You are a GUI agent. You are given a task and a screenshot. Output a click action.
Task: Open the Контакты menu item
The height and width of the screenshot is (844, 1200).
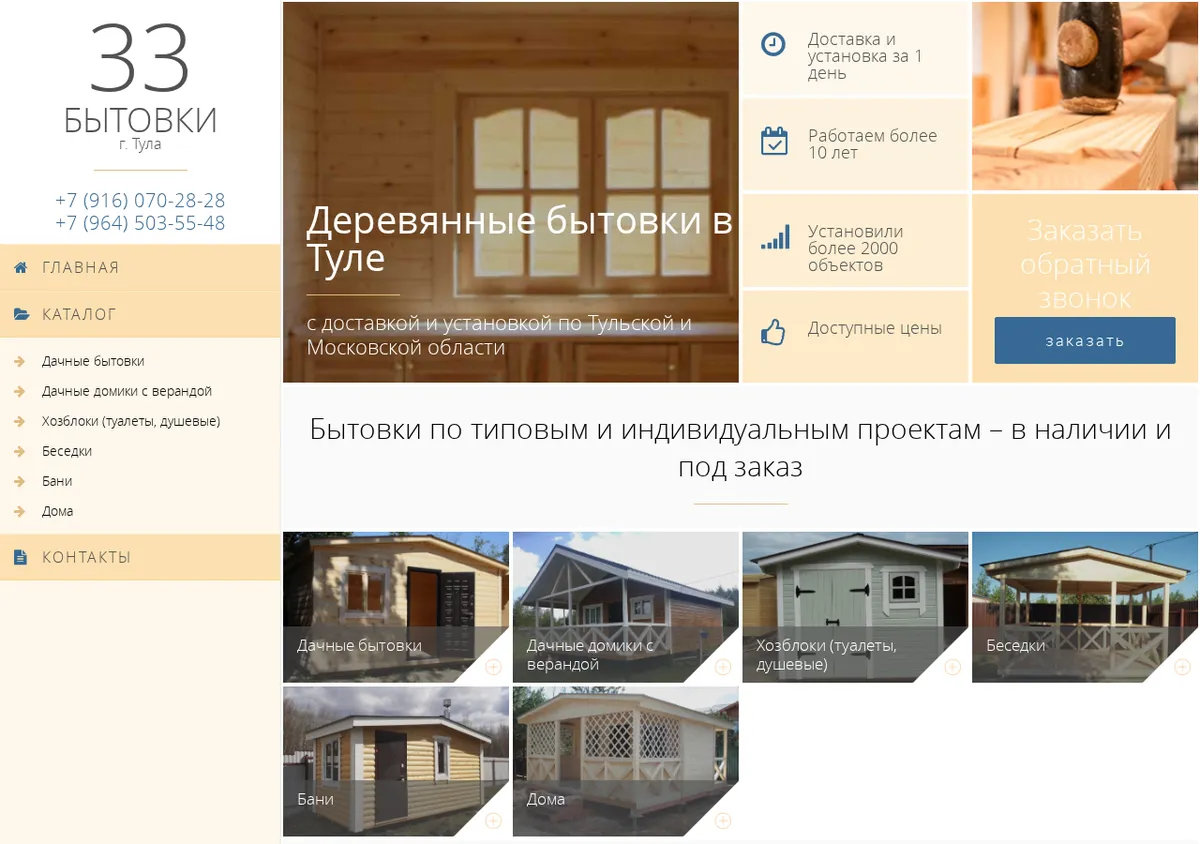(x=140, y=557)
